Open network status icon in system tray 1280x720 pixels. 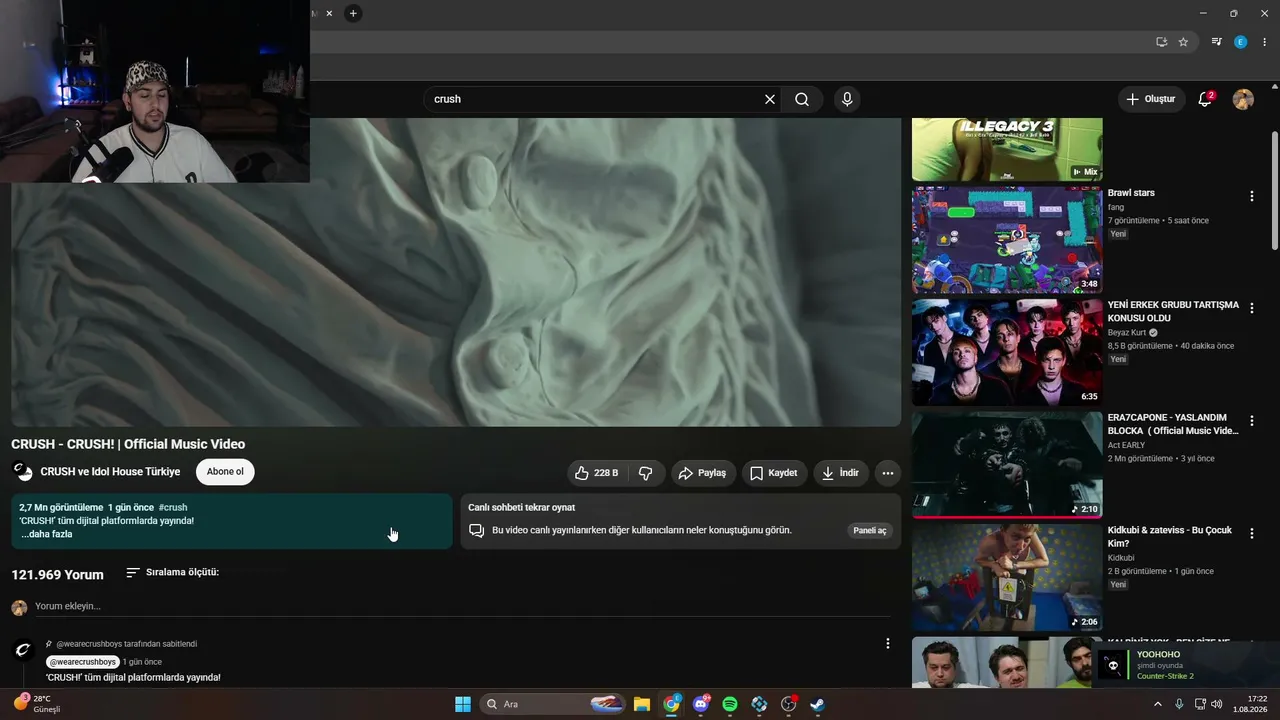1200,704
